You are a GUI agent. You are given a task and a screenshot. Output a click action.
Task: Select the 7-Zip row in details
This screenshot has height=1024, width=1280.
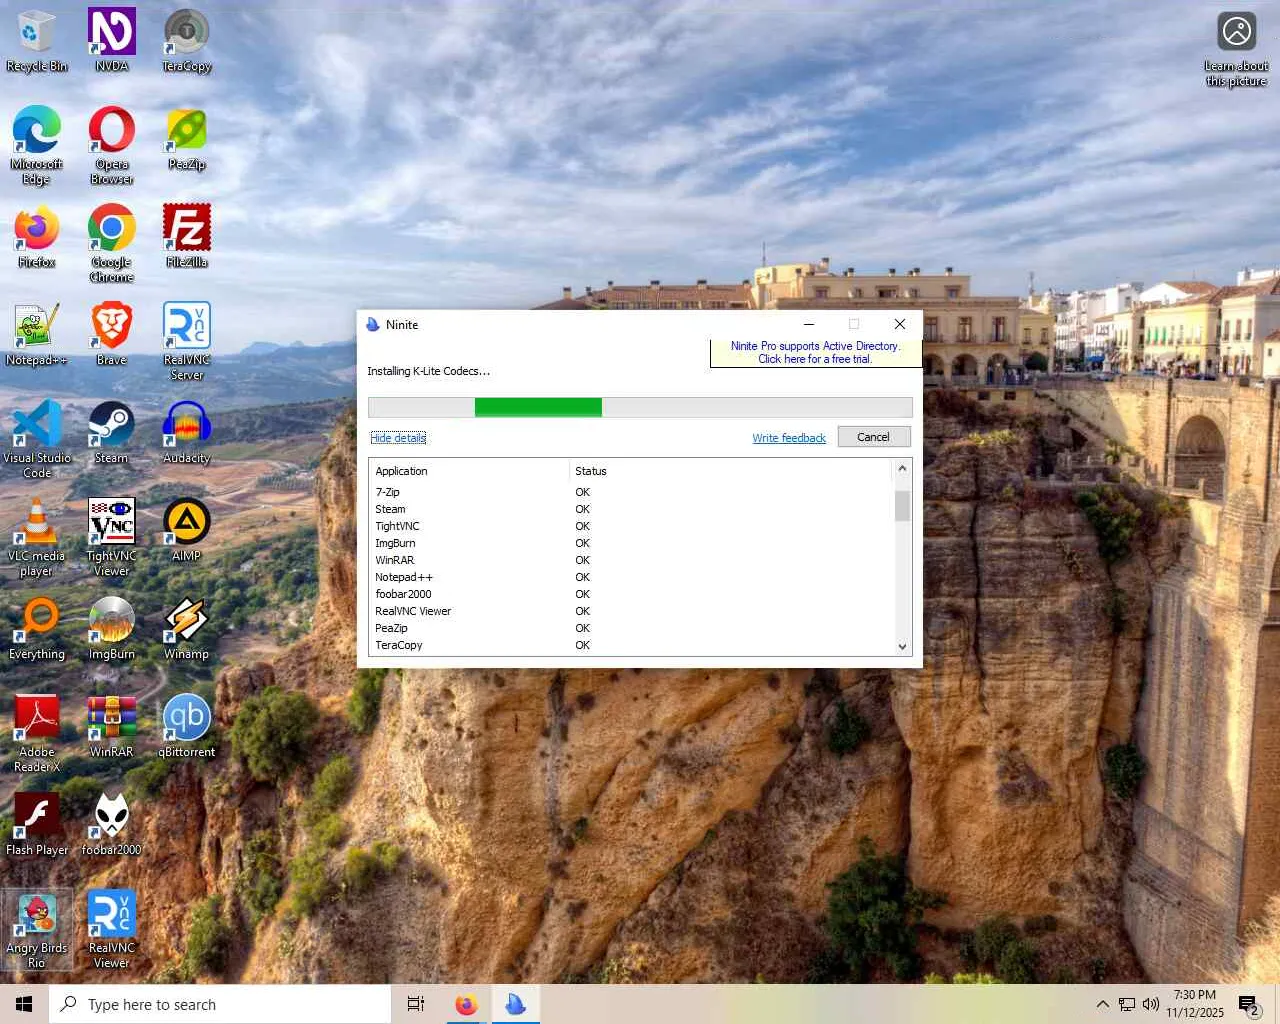pos(630,492)
